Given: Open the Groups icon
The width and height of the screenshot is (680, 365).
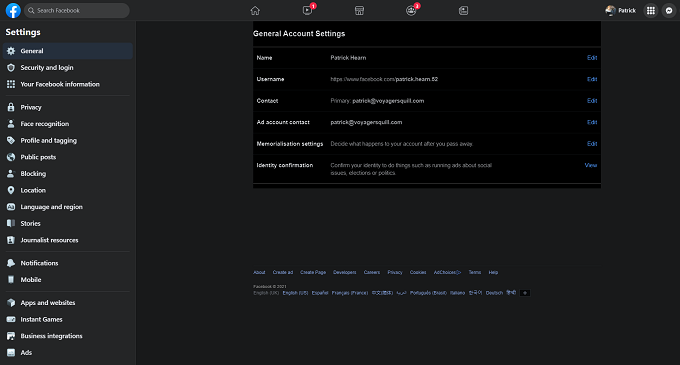Looking at the screenshot, I should [411, 10].
